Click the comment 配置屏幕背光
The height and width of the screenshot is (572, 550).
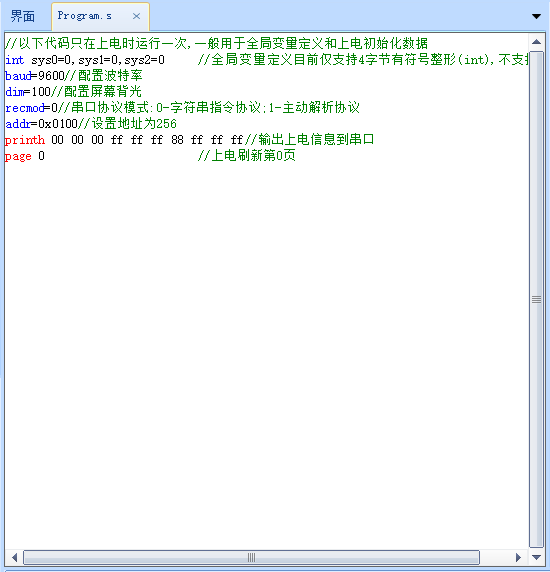96,92
